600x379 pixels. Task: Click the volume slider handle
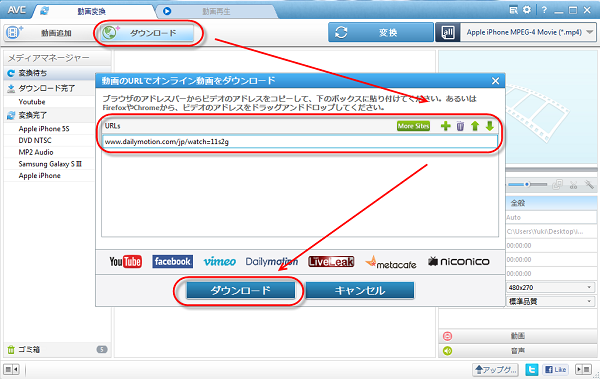[x=527, y=185]
